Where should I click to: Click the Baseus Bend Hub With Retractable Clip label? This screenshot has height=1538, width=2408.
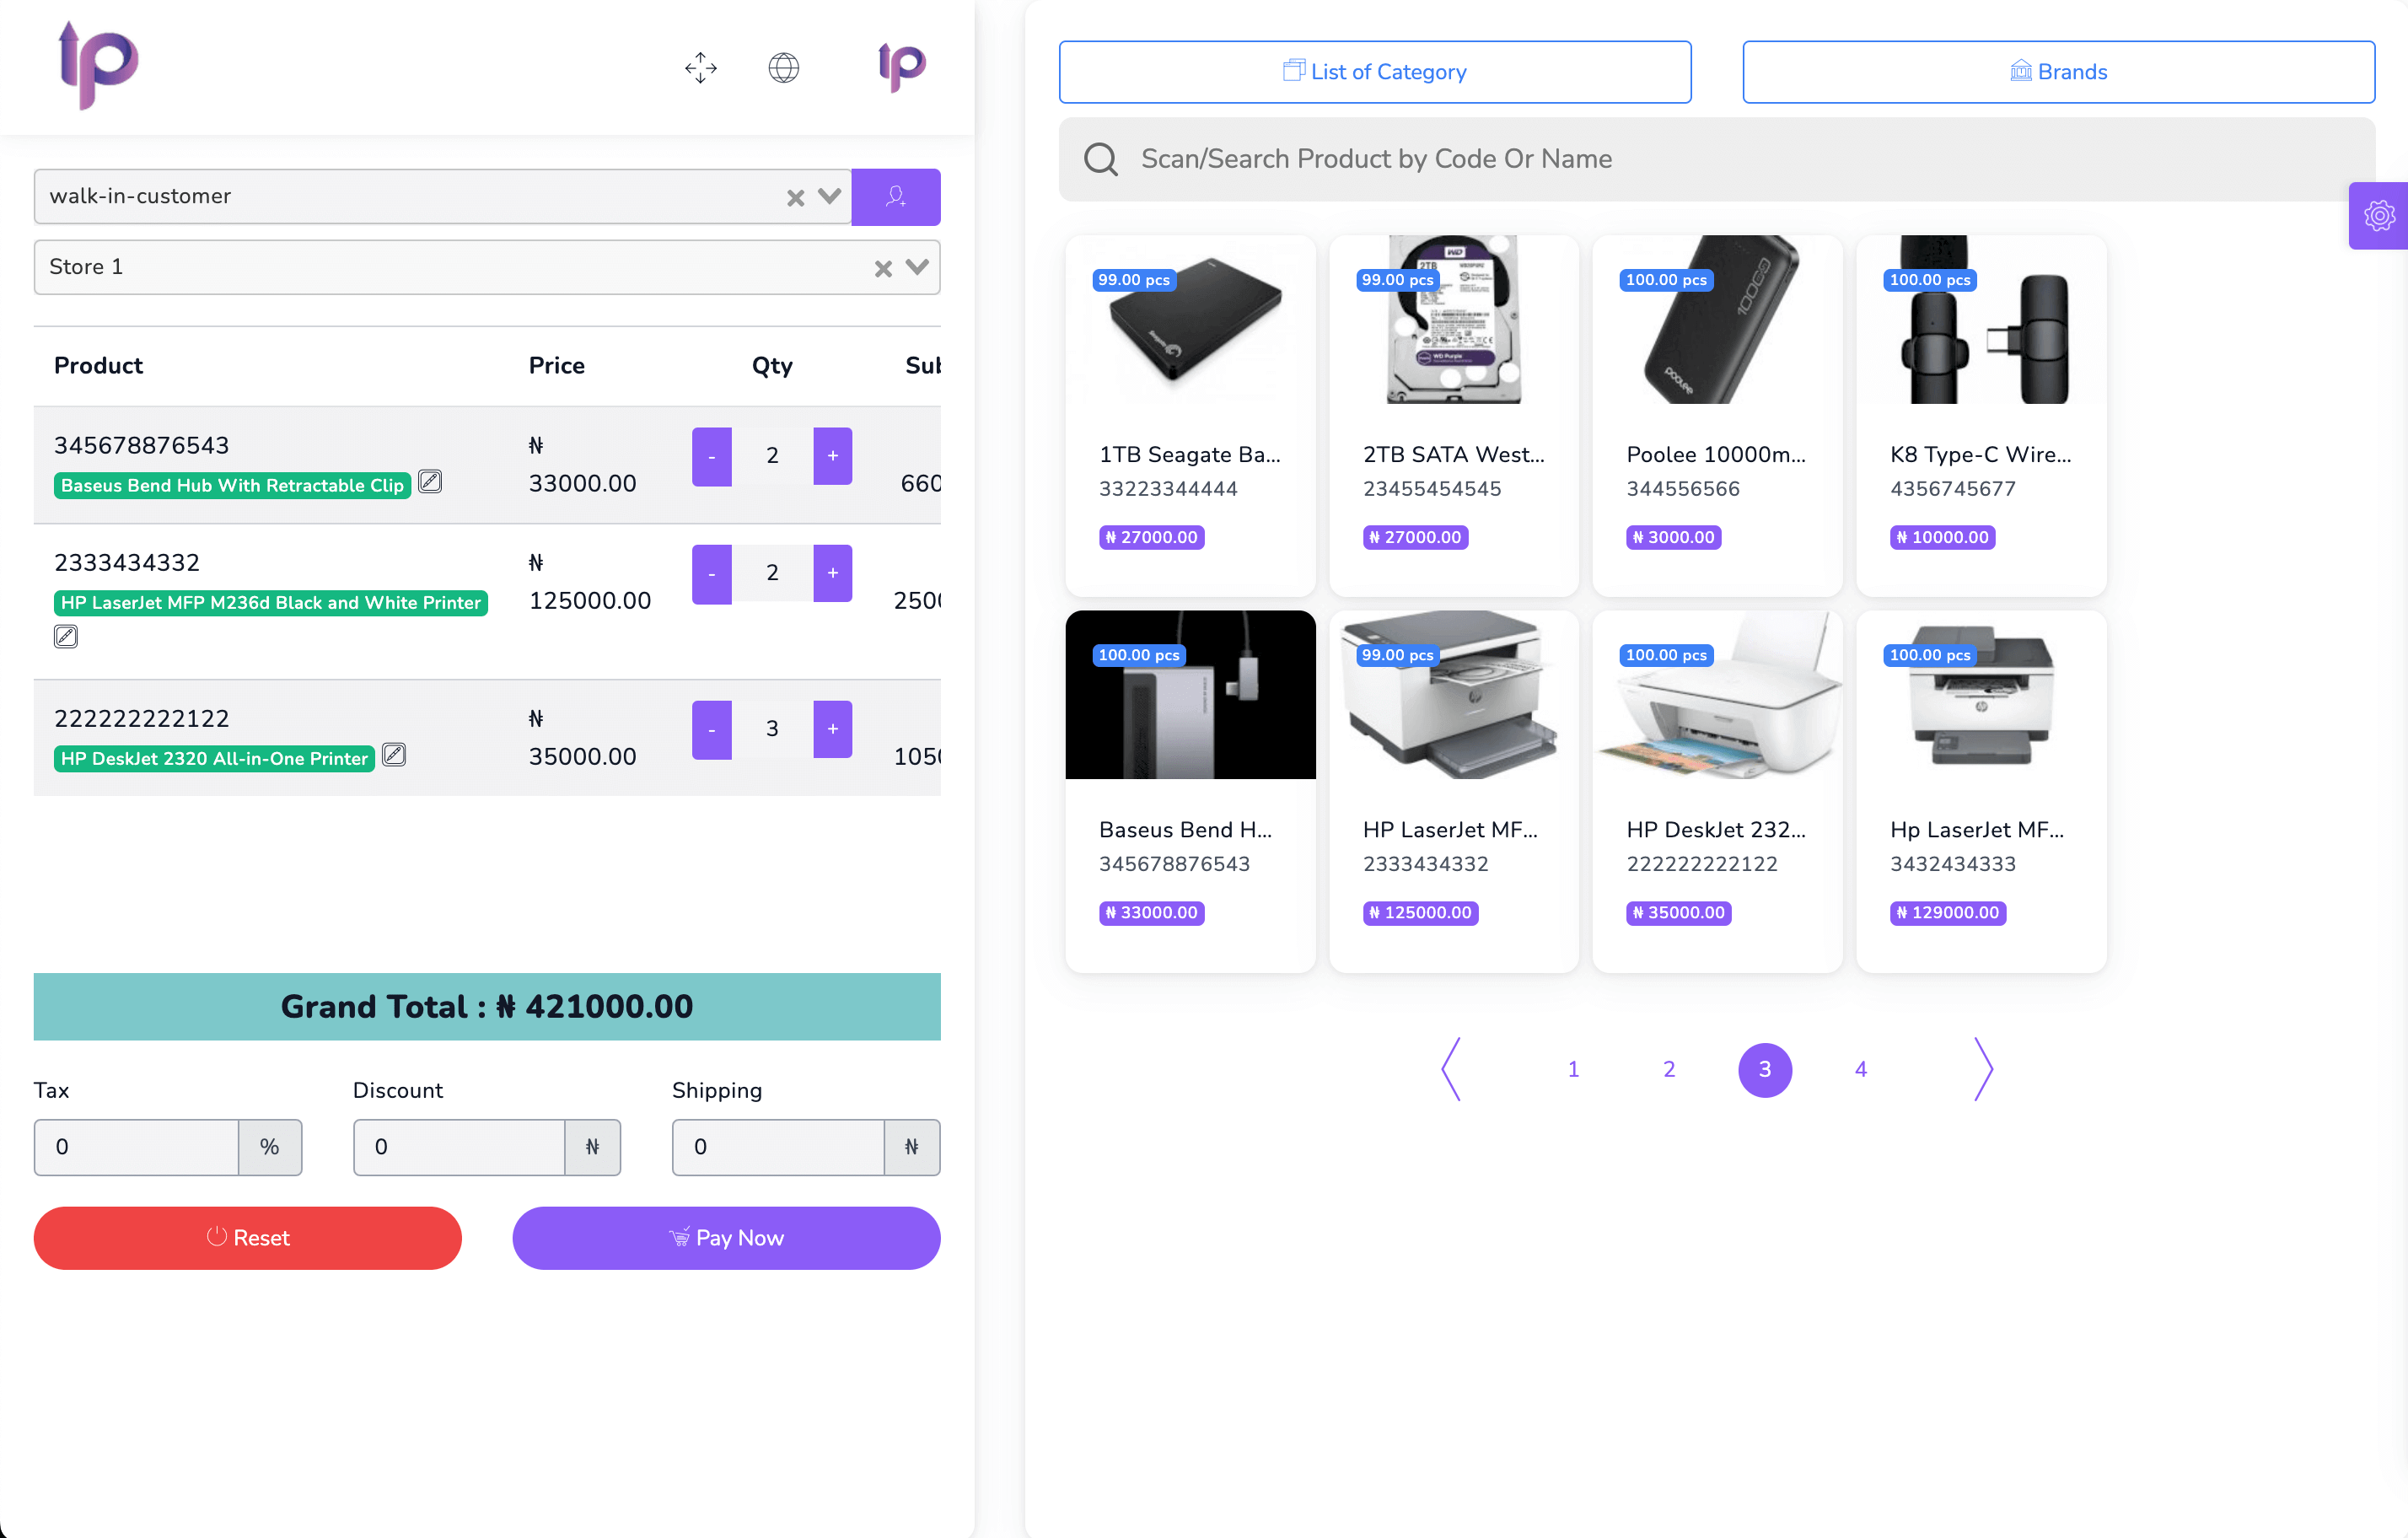pos(232,485)
